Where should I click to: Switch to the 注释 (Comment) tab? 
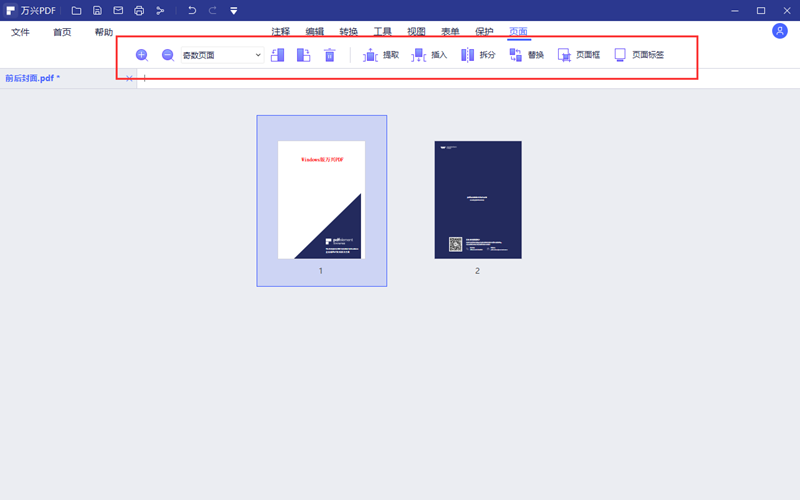[x=281, y=32]
